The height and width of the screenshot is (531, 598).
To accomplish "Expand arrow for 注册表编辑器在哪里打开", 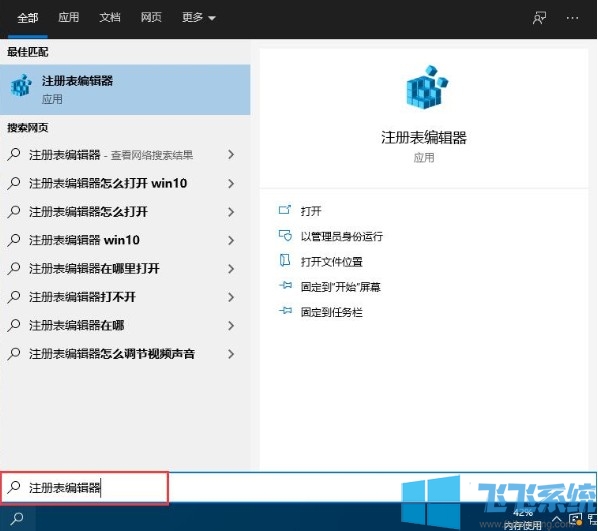I will click(x=231, y=269).
